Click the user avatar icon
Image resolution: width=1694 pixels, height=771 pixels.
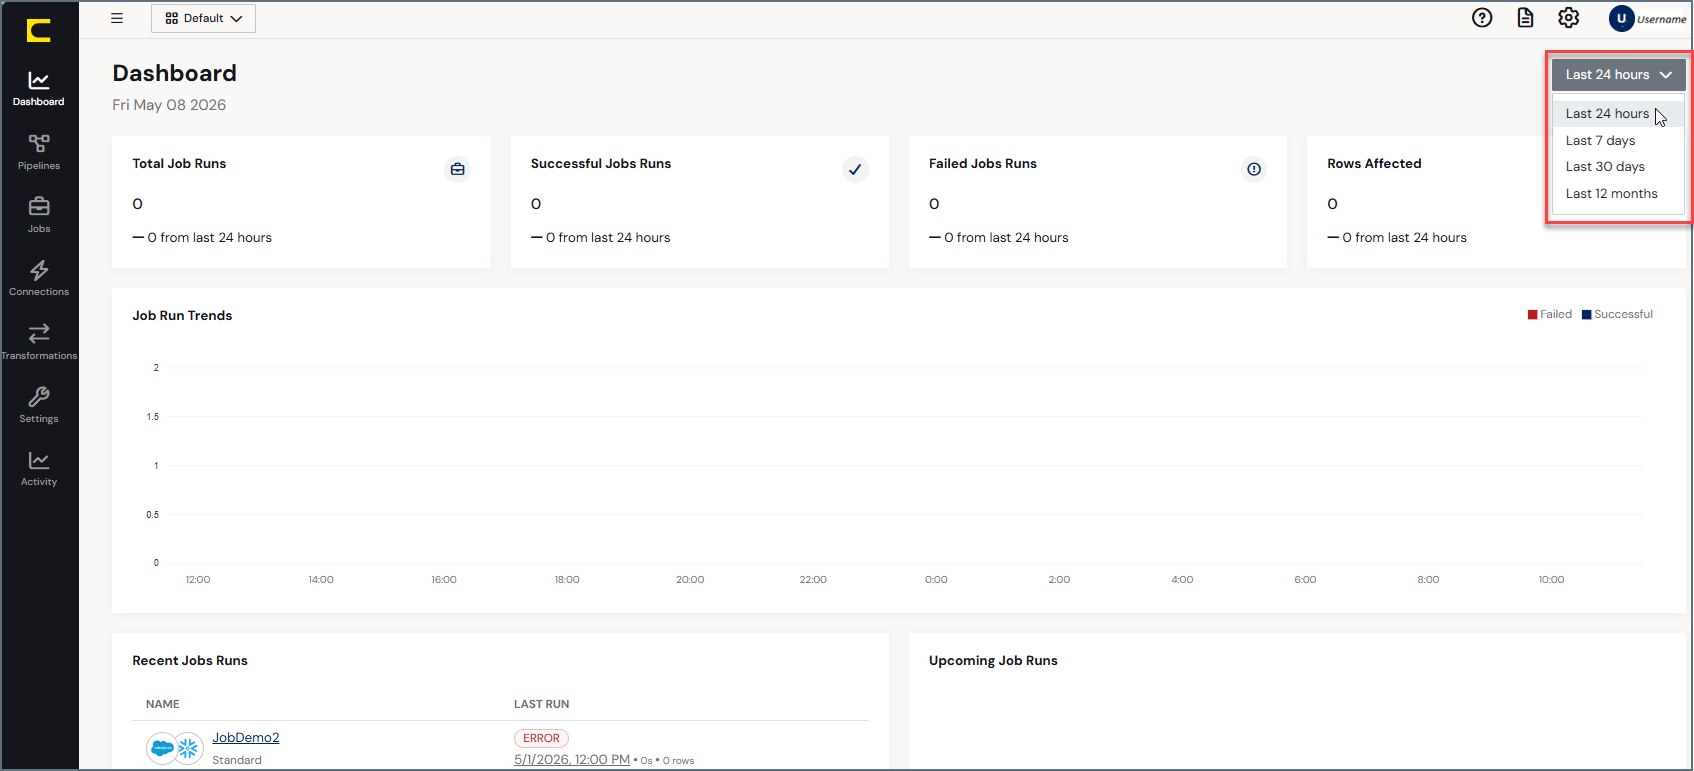point(1621,18)
